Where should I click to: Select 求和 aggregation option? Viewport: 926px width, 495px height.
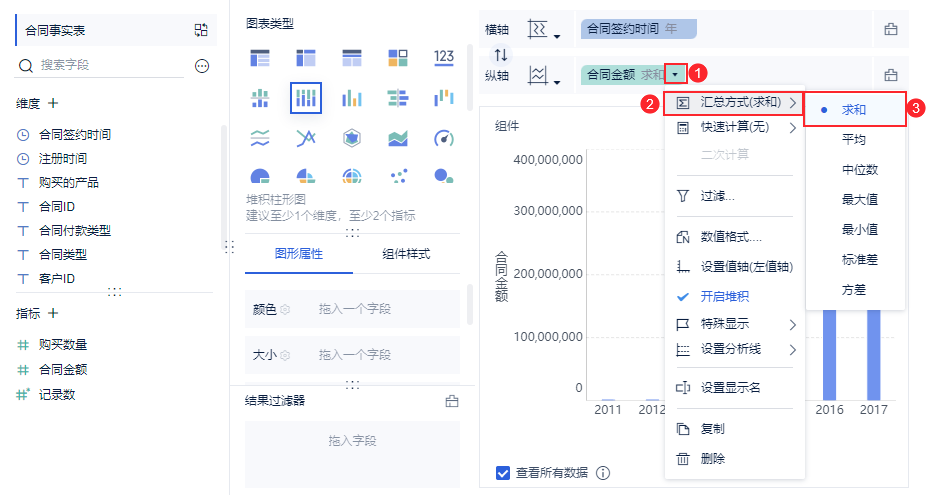click(855, 110)
